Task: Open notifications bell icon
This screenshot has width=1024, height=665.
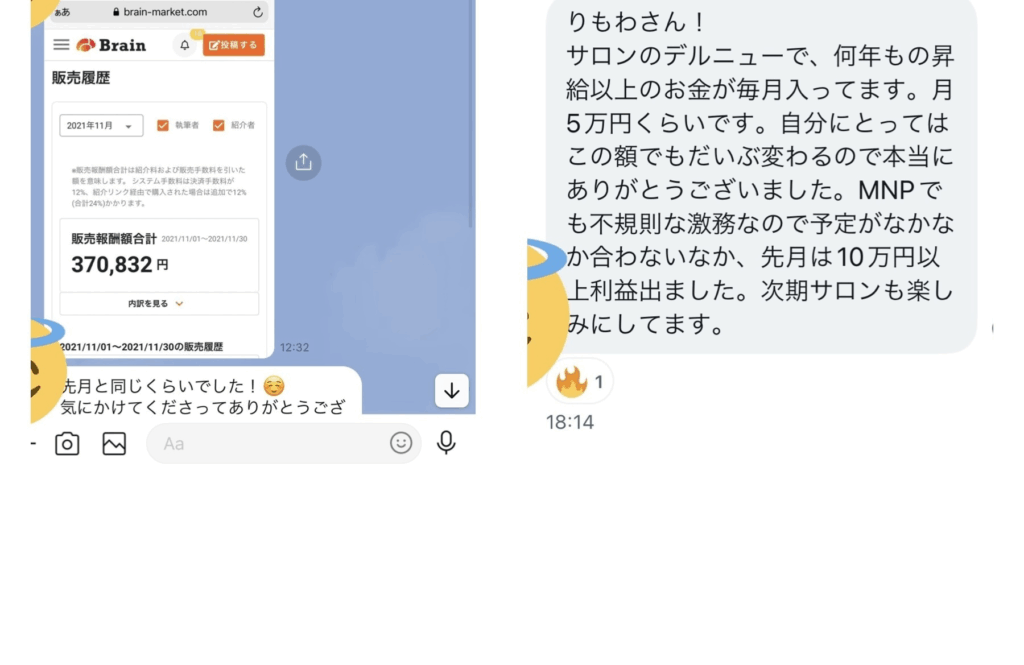Action: point(185,45)
